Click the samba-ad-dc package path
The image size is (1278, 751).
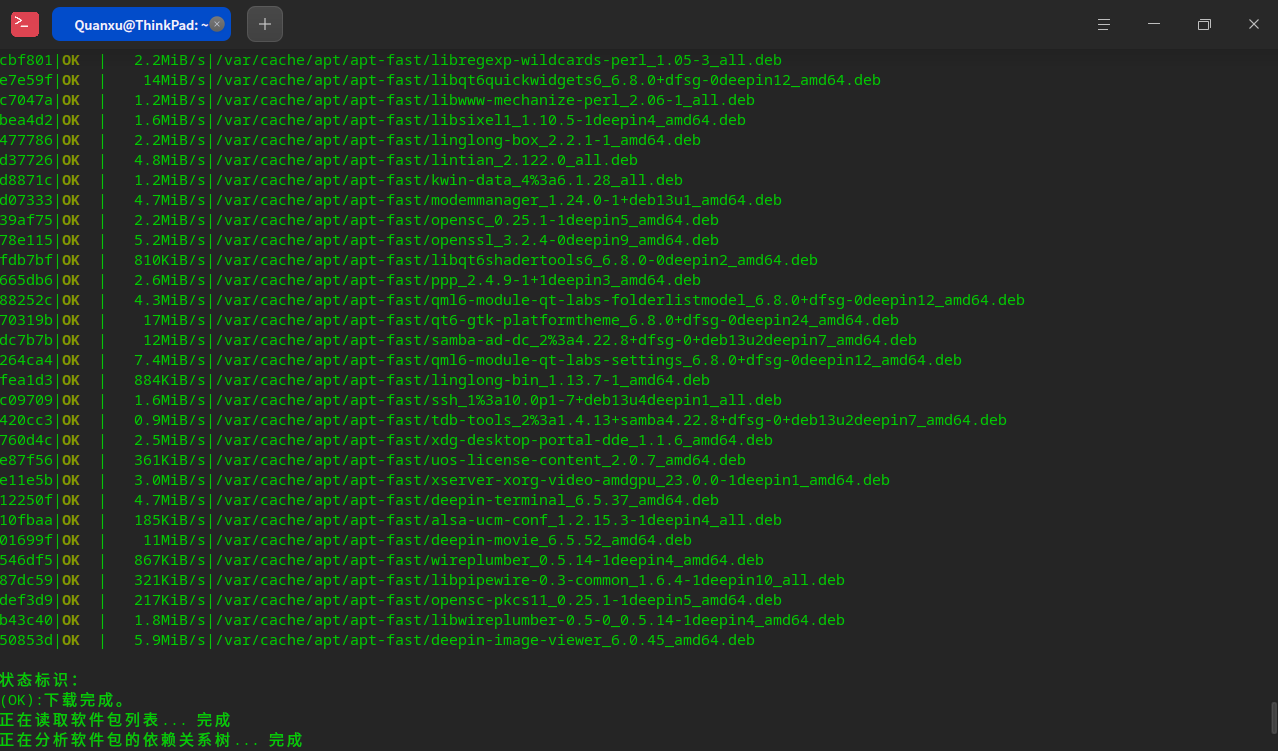(566, 340)
